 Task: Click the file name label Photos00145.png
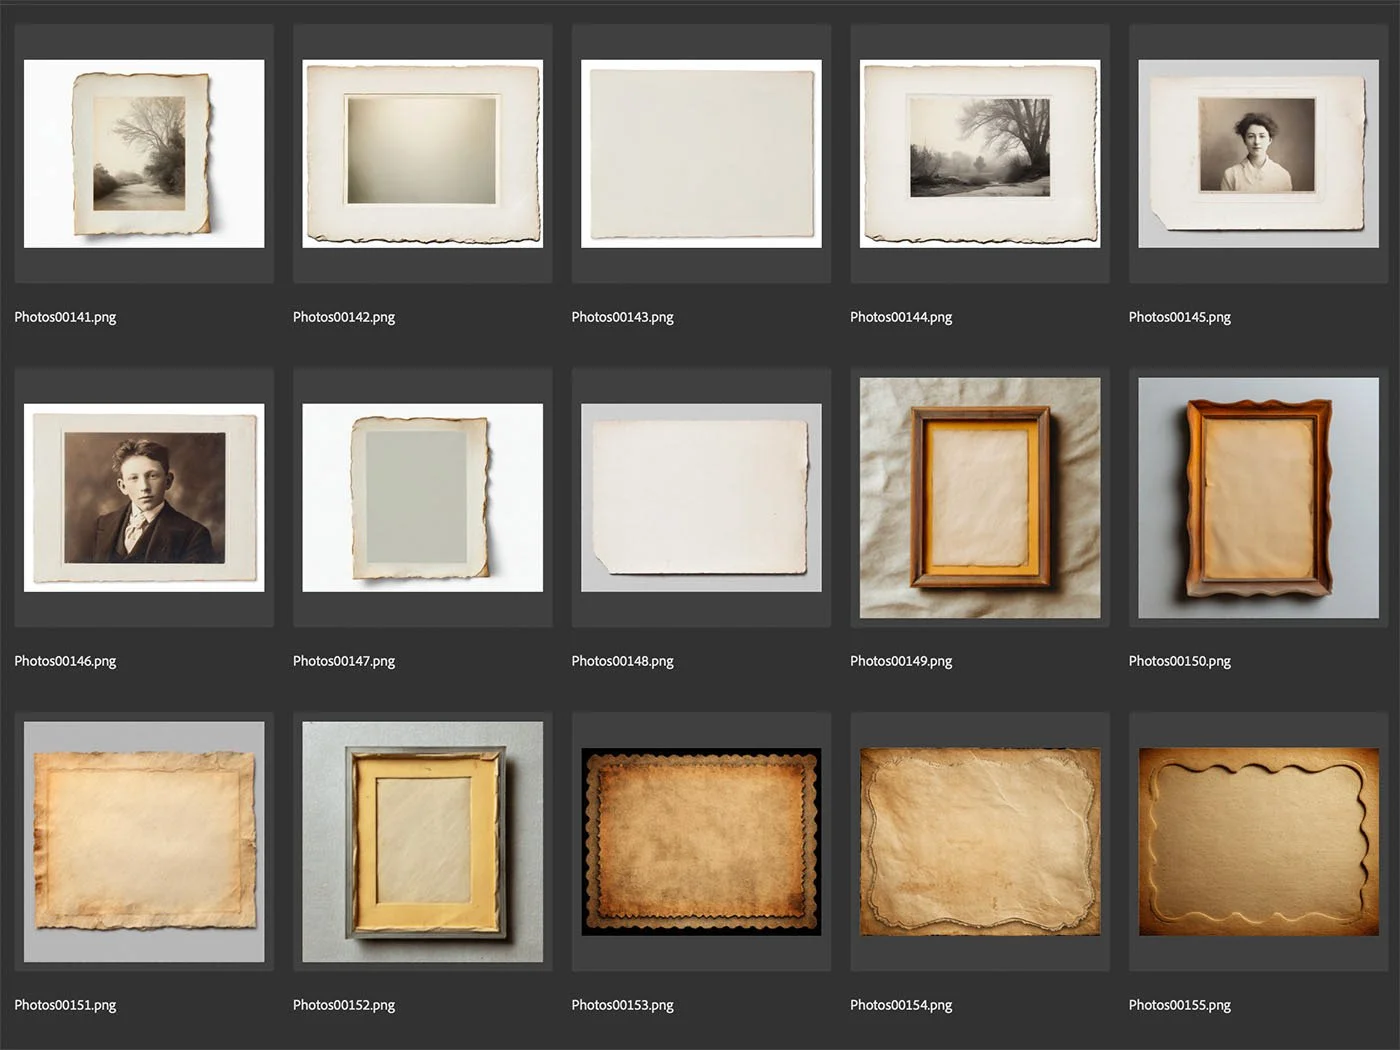click(1180, 317)
